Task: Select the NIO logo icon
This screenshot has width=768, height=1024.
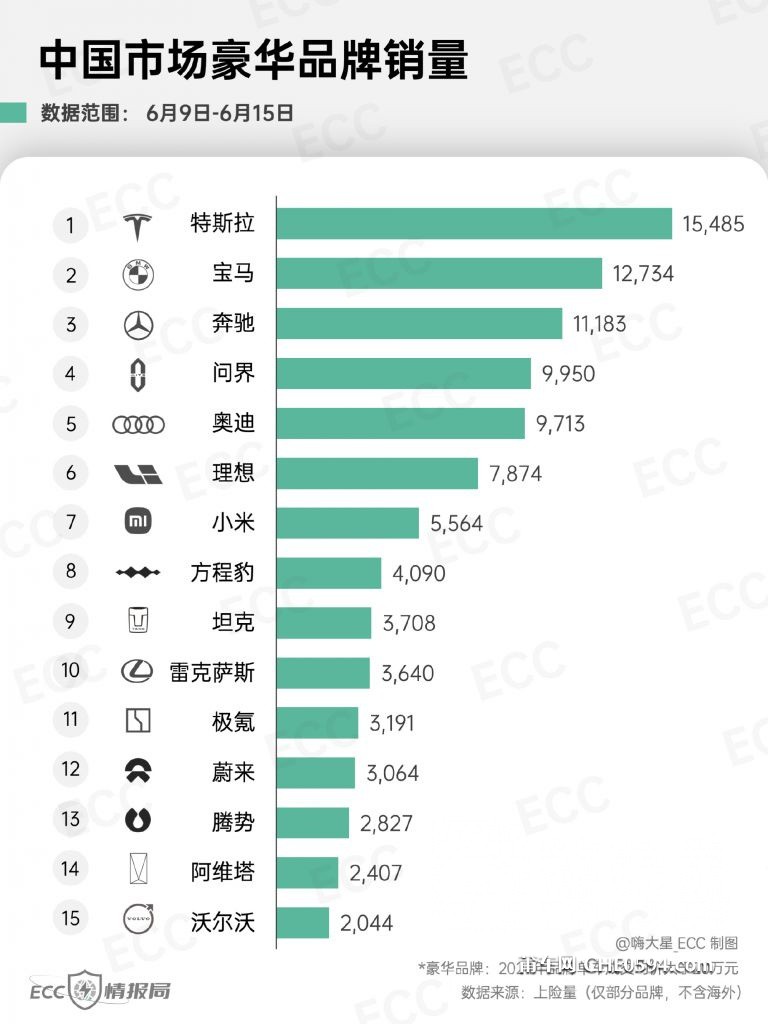Action: click(x=138, y=771)
